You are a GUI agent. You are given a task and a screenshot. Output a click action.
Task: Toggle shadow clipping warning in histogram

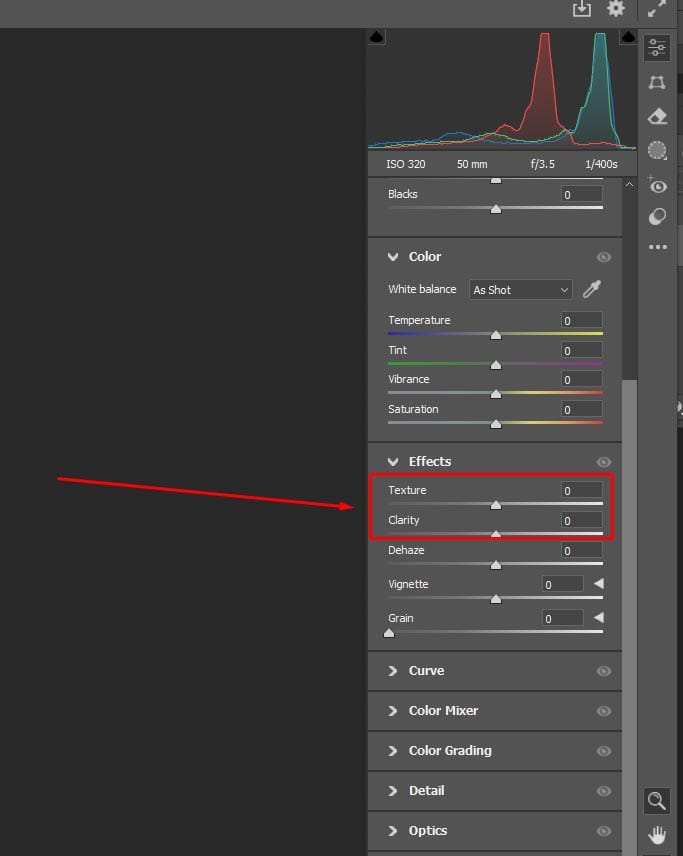(x=377, y=37)
